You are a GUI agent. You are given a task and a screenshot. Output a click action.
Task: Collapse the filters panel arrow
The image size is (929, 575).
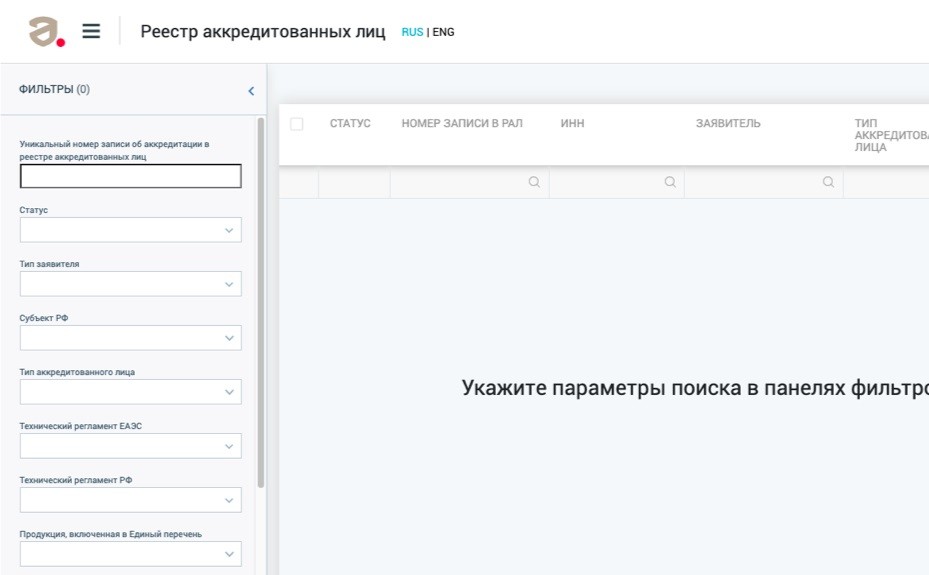[251, 91]
